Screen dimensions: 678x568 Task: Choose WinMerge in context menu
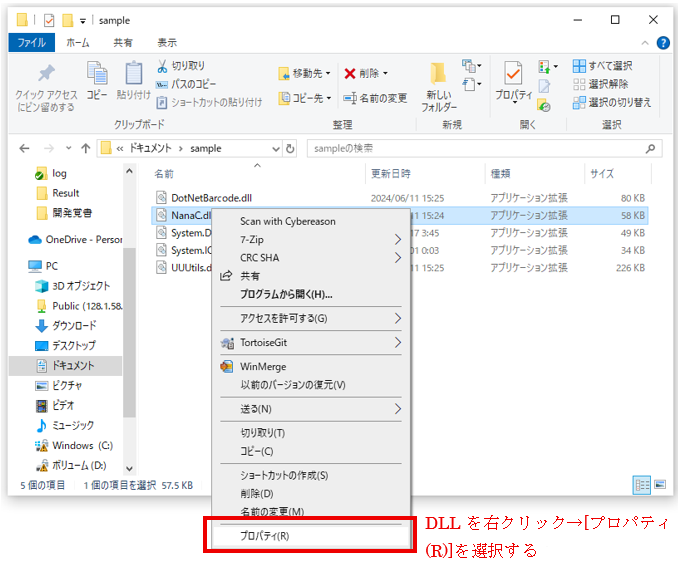(263, 367)
